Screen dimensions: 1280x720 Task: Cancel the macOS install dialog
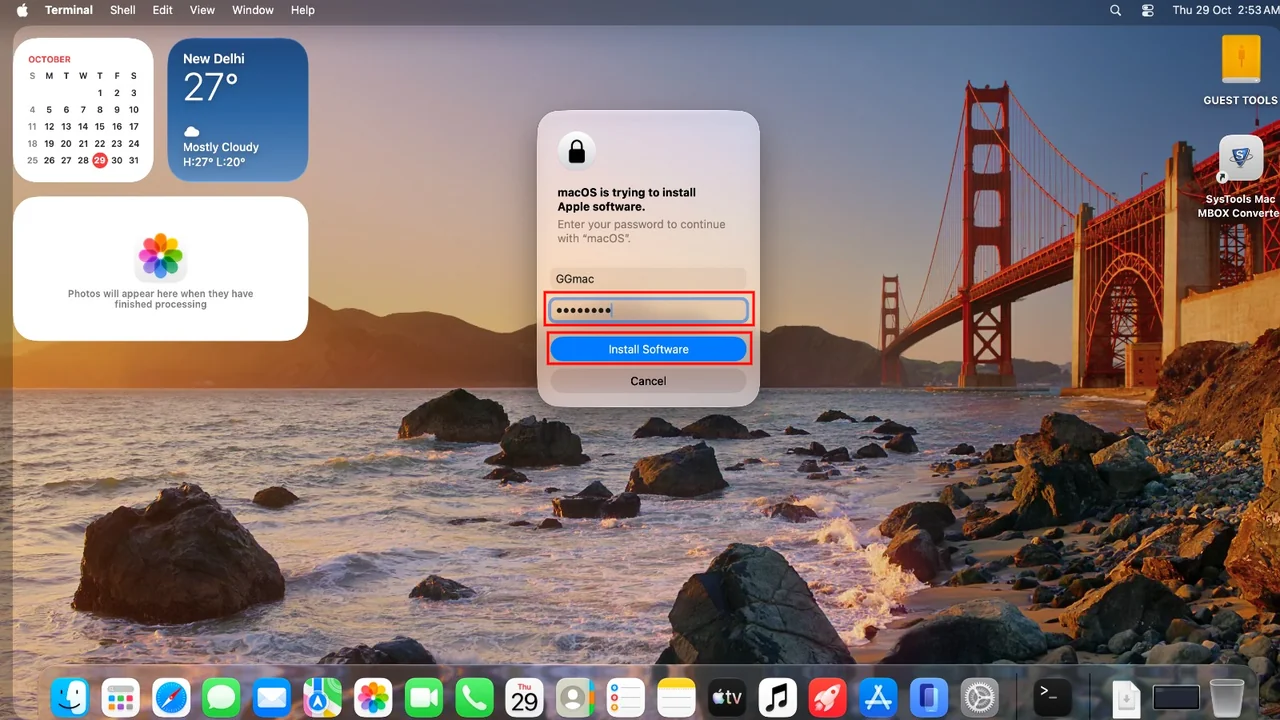click(x=648, y=381)
